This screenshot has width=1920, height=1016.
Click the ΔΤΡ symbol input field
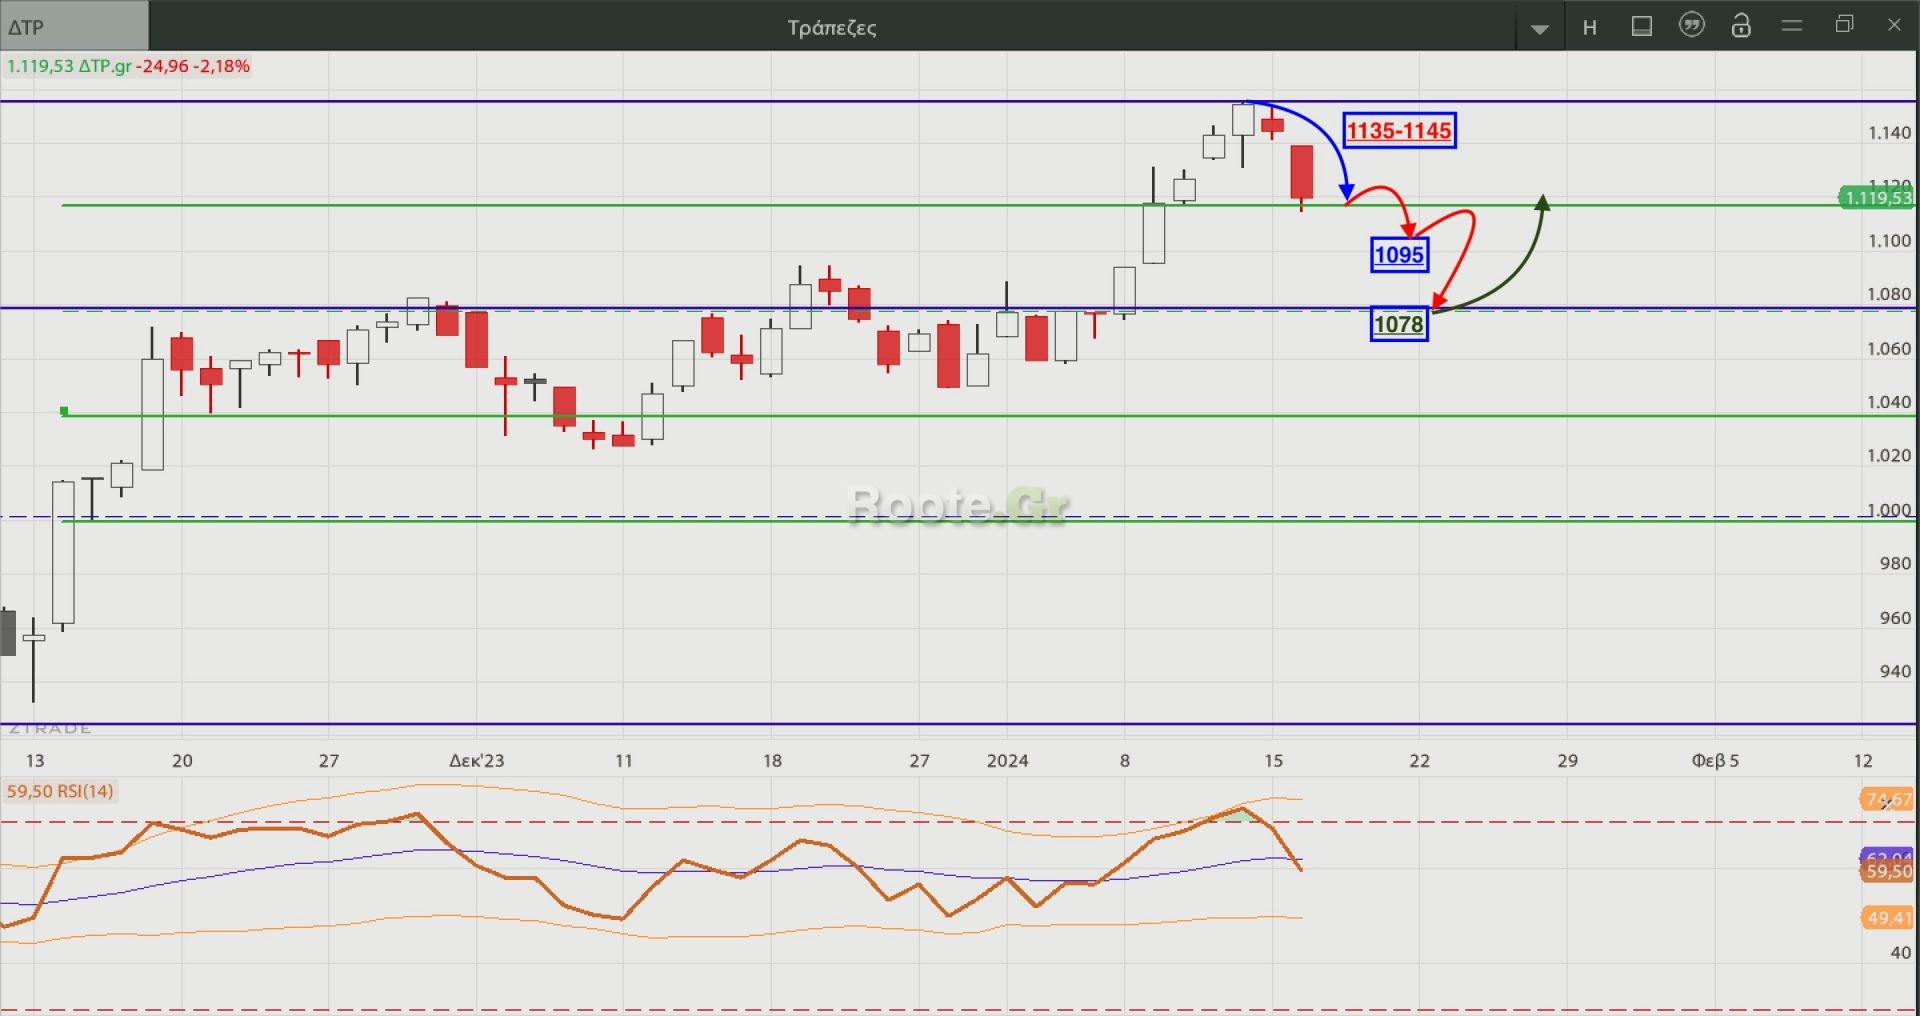pos(75,27)
